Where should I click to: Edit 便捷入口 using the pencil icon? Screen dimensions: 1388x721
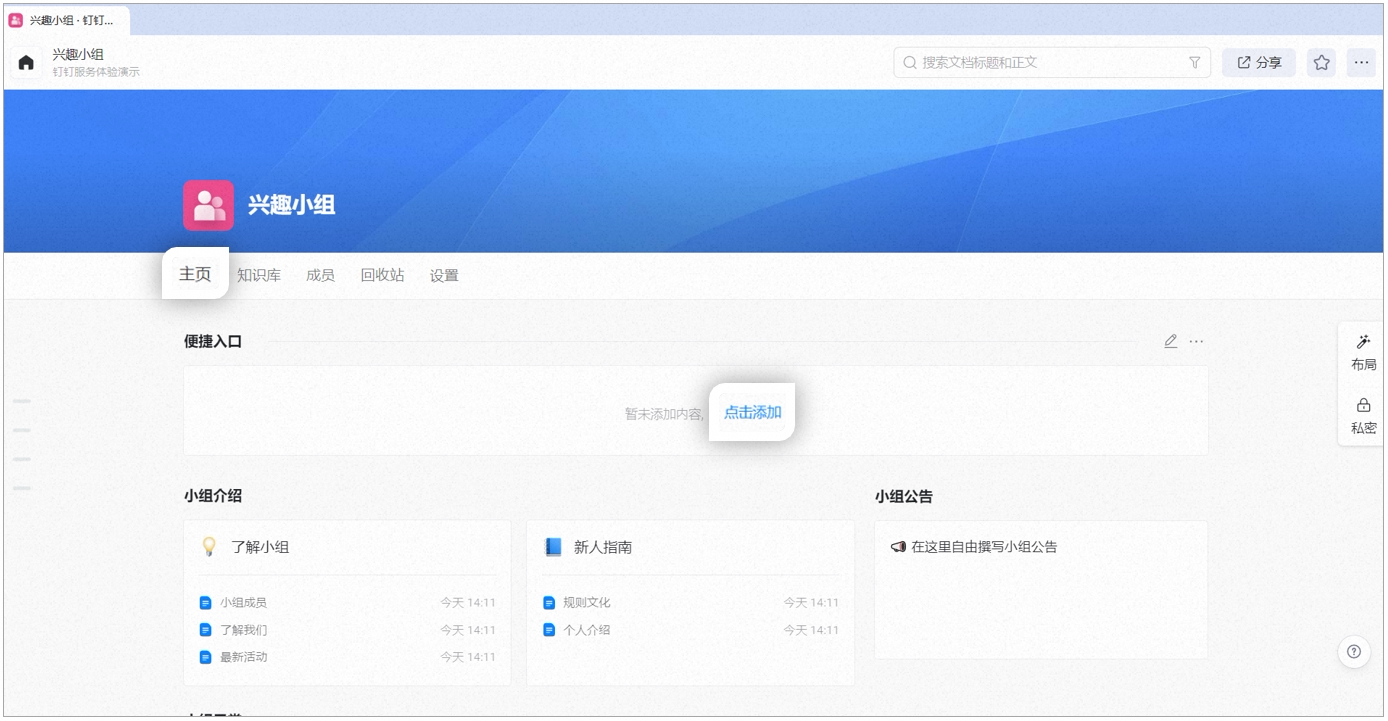coord(1170,341)
